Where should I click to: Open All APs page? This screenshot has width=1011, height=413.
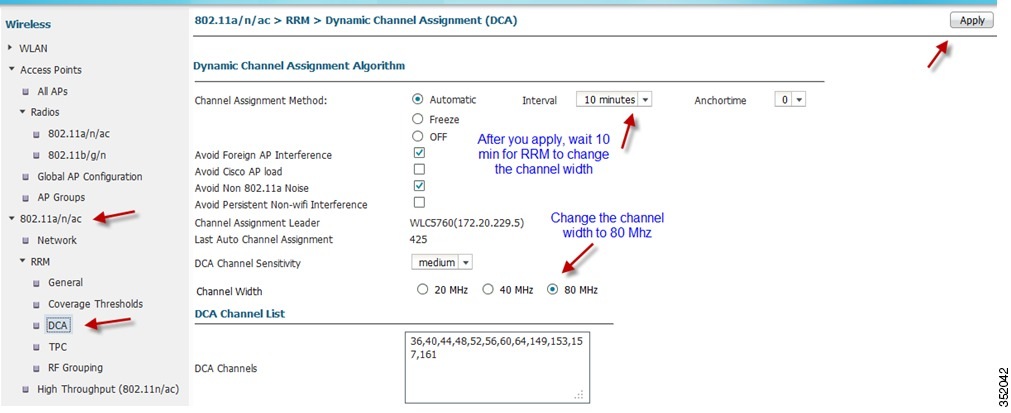coord(52,91)
